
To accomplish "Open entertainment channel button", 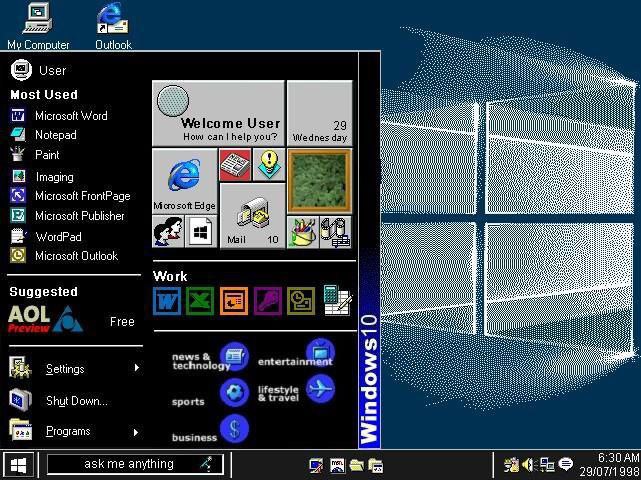I will click(320, 352).
